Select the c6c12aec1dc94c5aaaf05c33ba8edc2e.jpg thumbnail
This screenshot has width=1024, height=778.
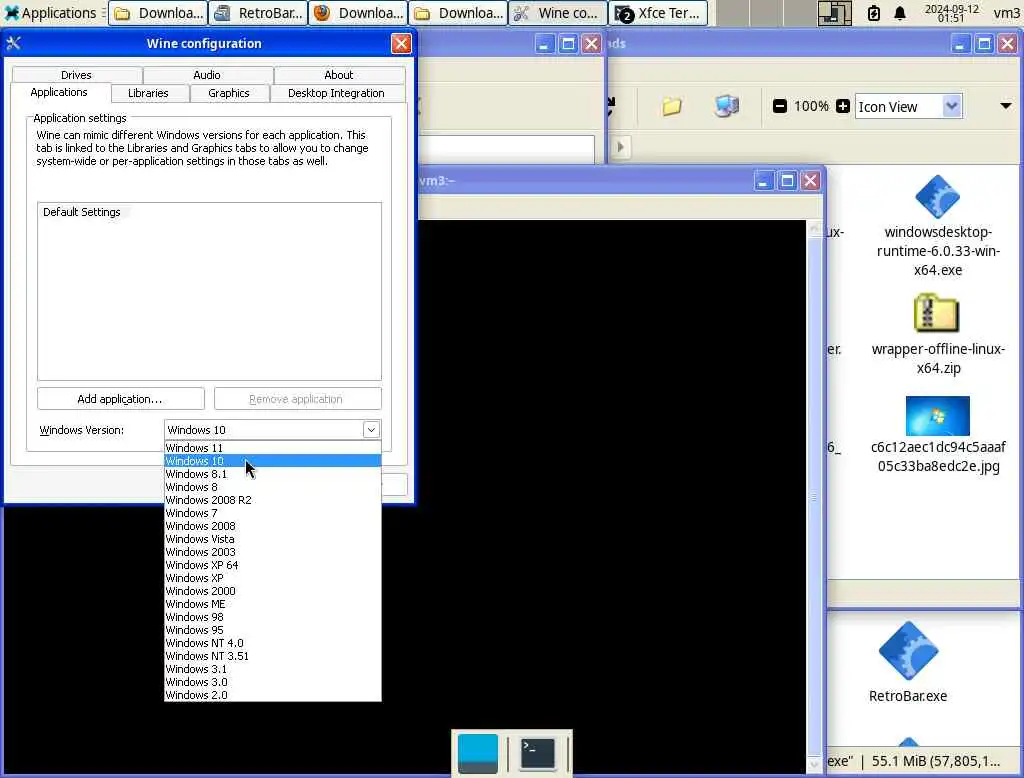(938, 416)
